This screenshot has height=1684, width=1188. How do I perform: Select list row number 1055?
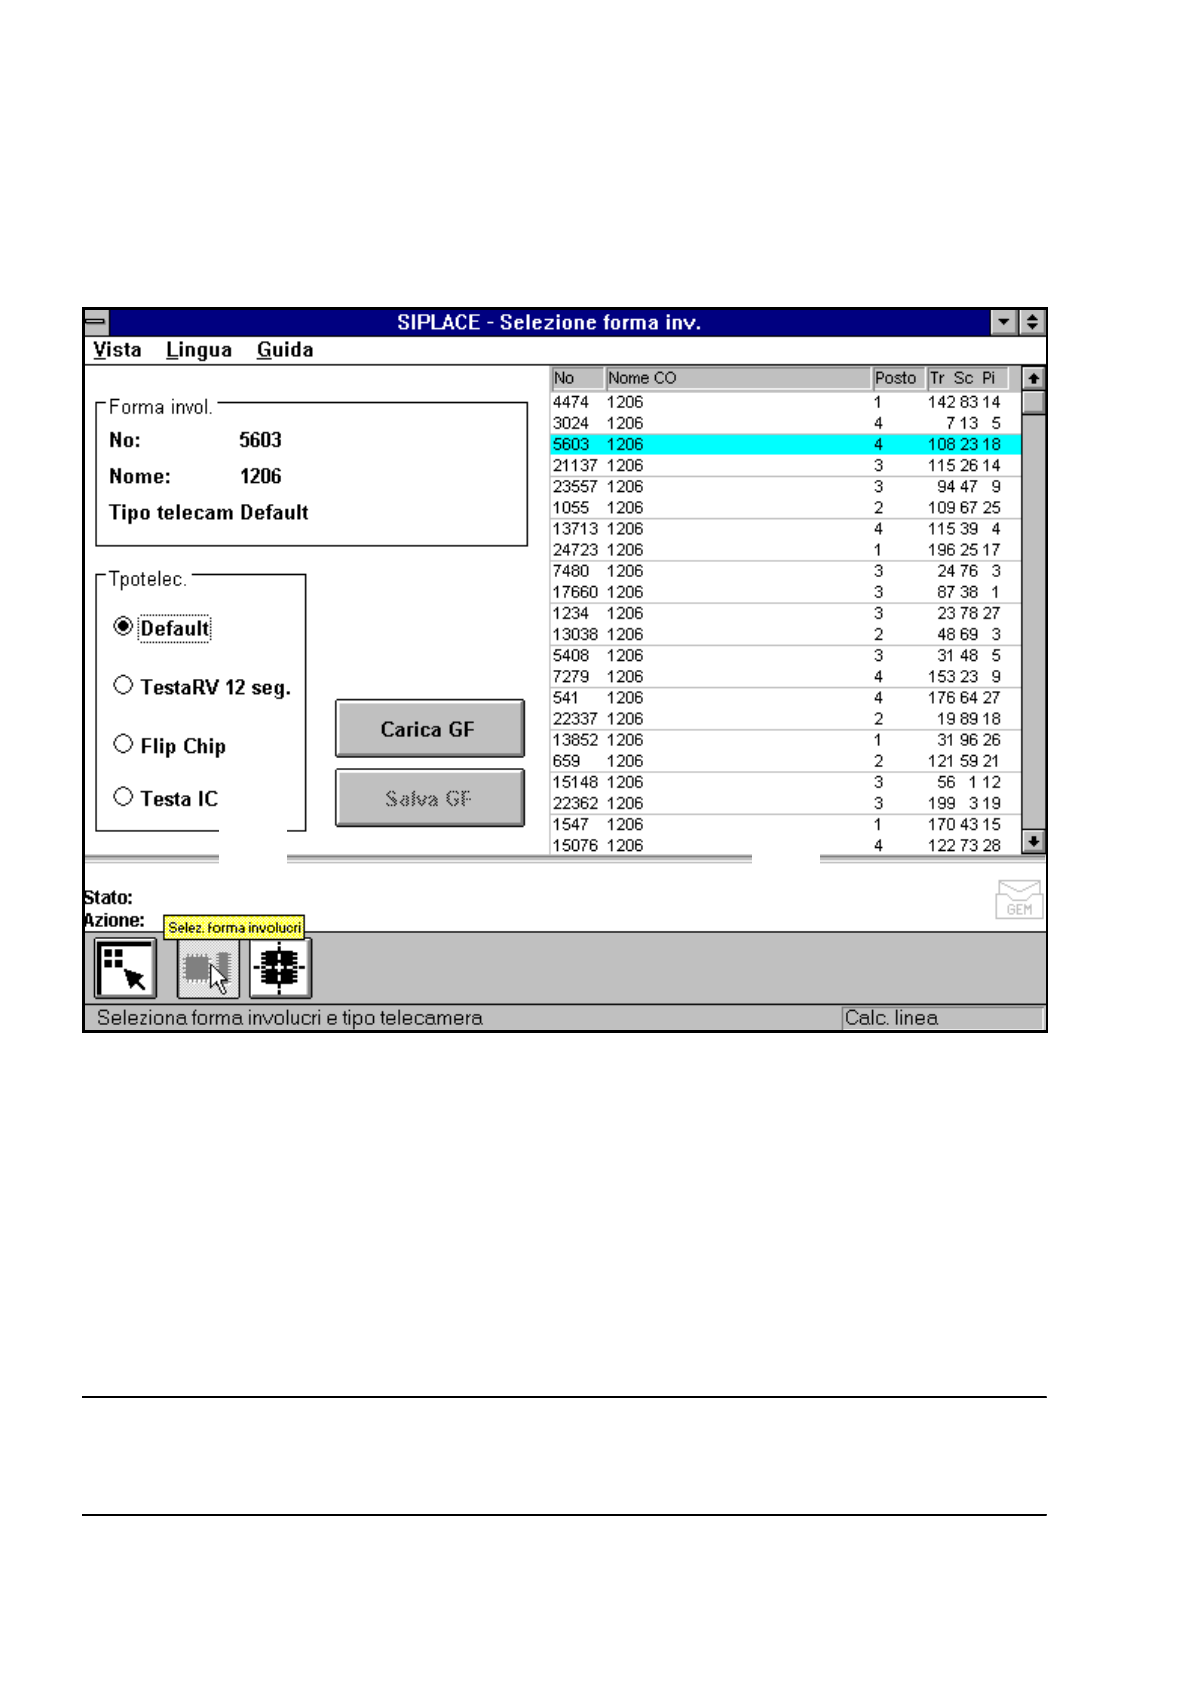point(785,507)
